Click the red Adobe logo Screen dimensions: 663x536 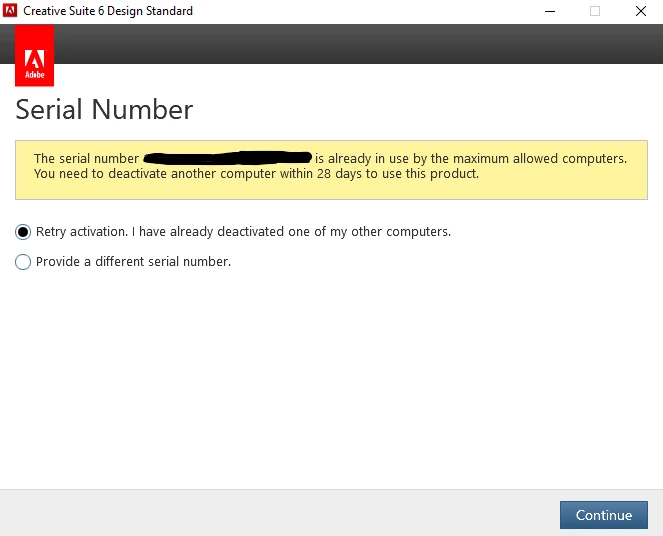click(34, 55)
